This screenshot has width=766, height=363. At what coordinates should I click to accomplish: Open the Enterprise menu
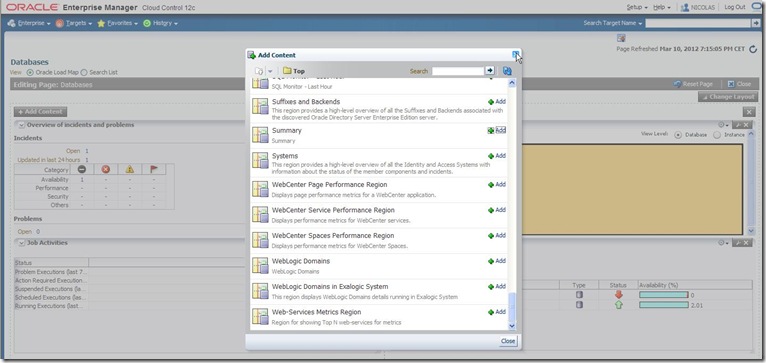[x=29, y=23]
